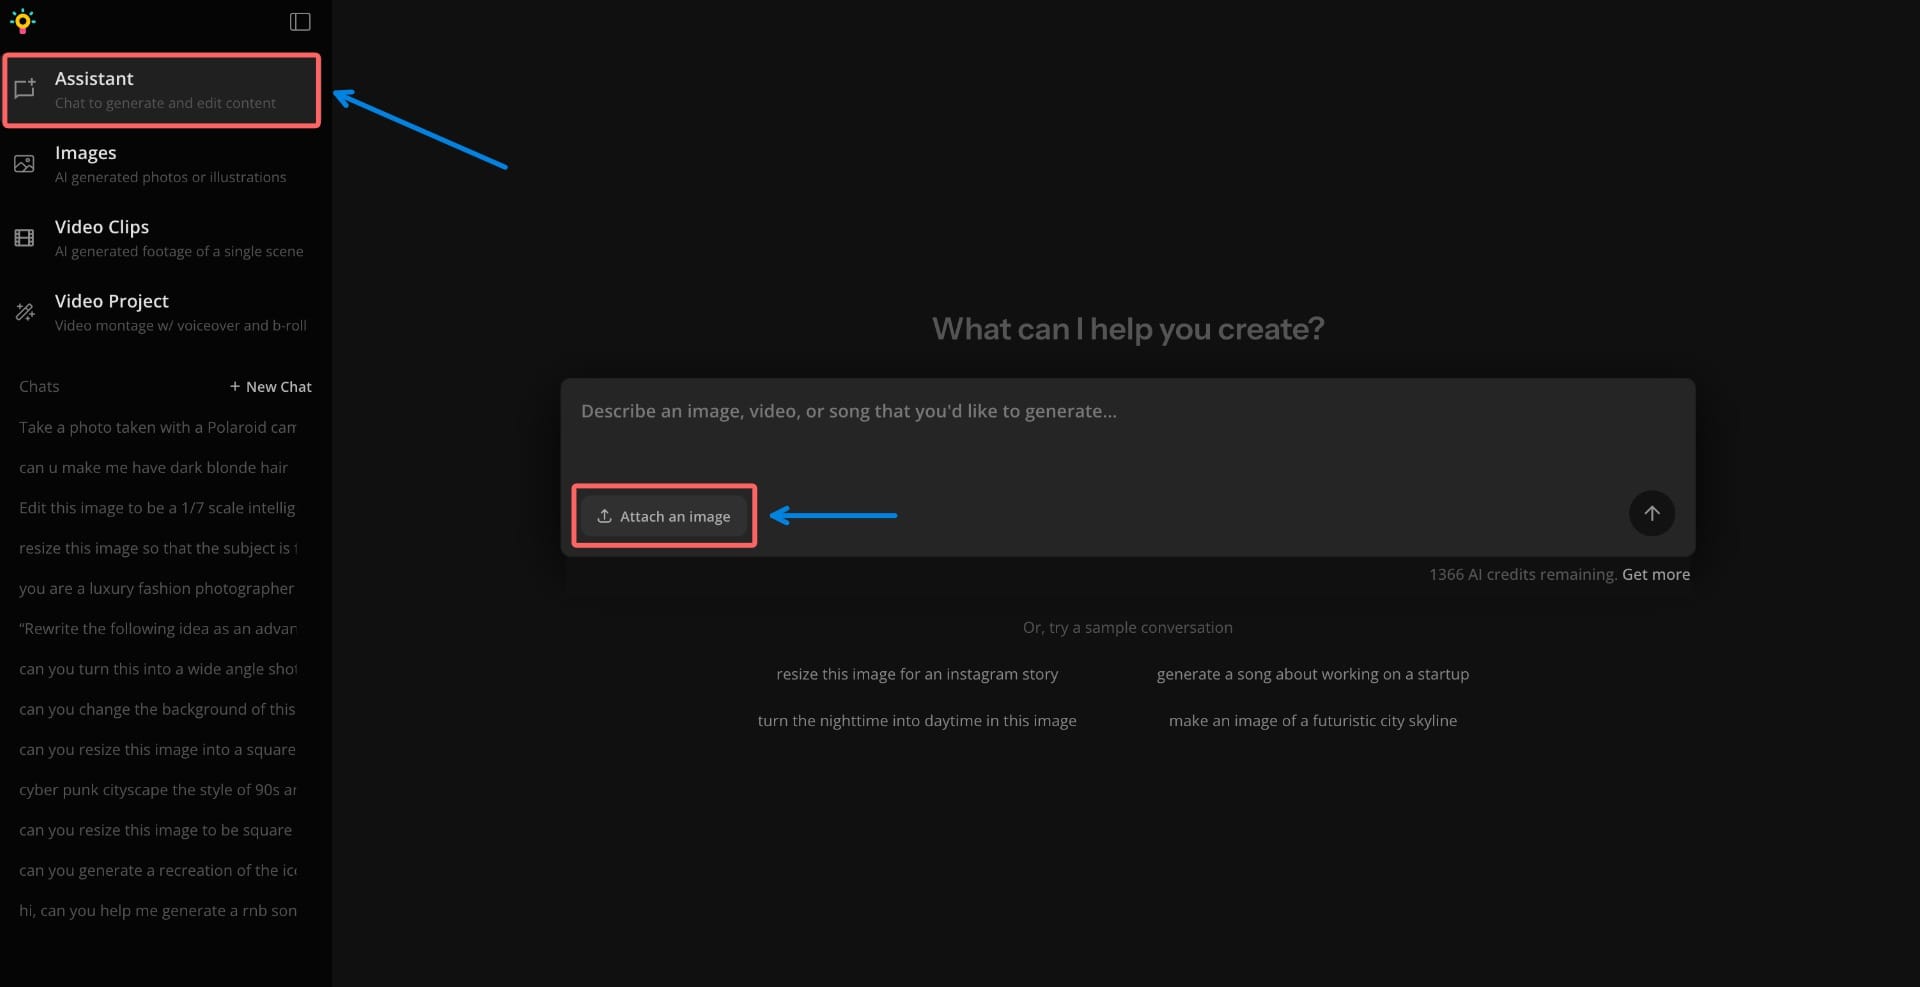Click the lightbulb app logo
Image resolution: width=1920 pixels, height=987 pixels.
click(22, 20)
